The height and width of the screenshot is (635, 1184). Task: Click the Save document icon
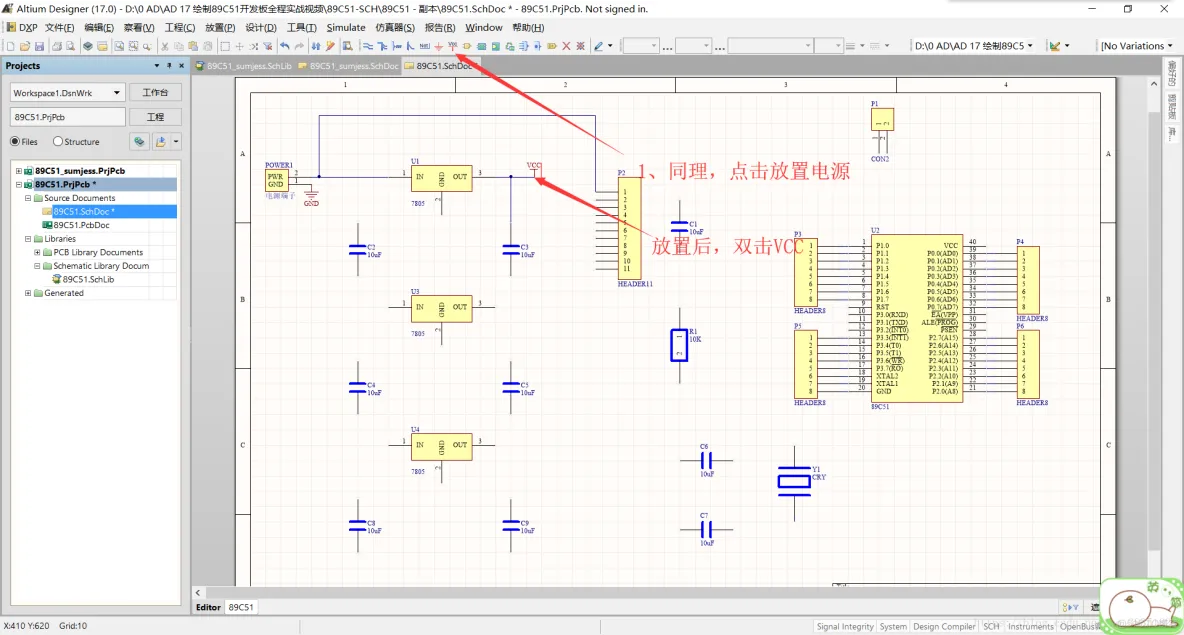coord(39,46)
